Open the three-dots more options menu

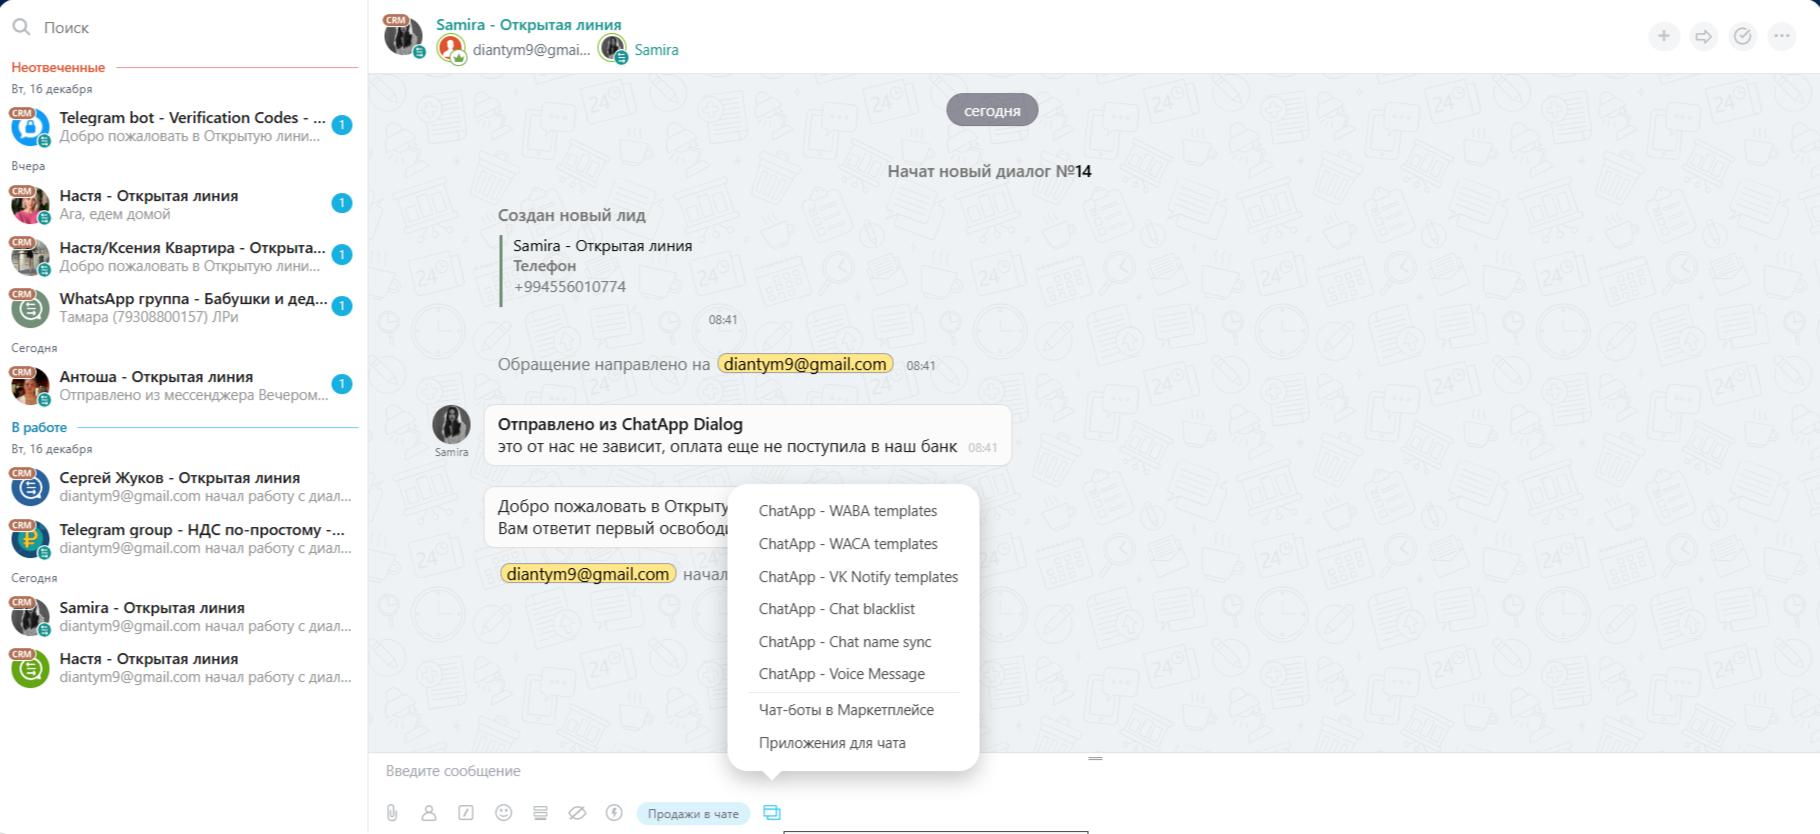point(1782,37)
